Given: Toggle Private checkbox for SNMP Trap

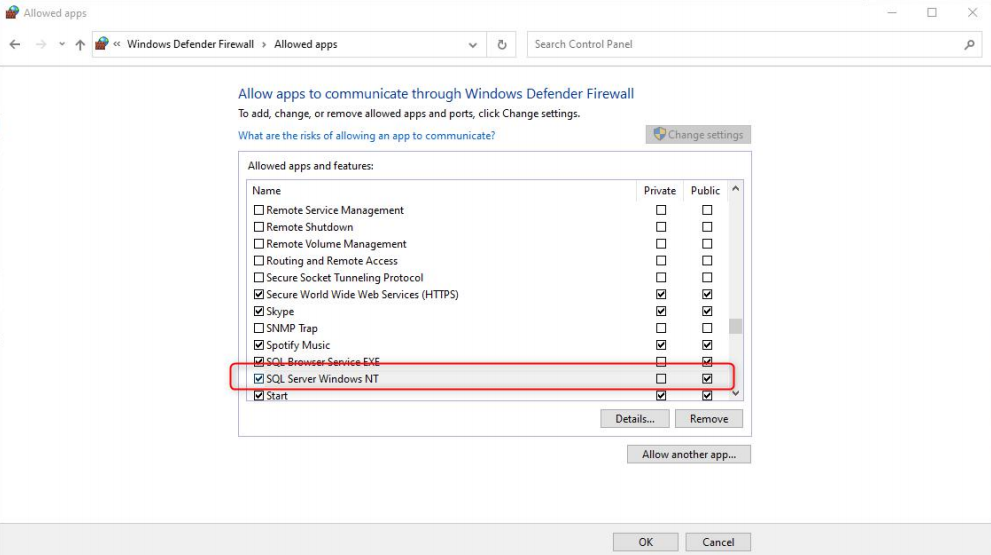Looking at the screenshot, I should click(661, 328).
